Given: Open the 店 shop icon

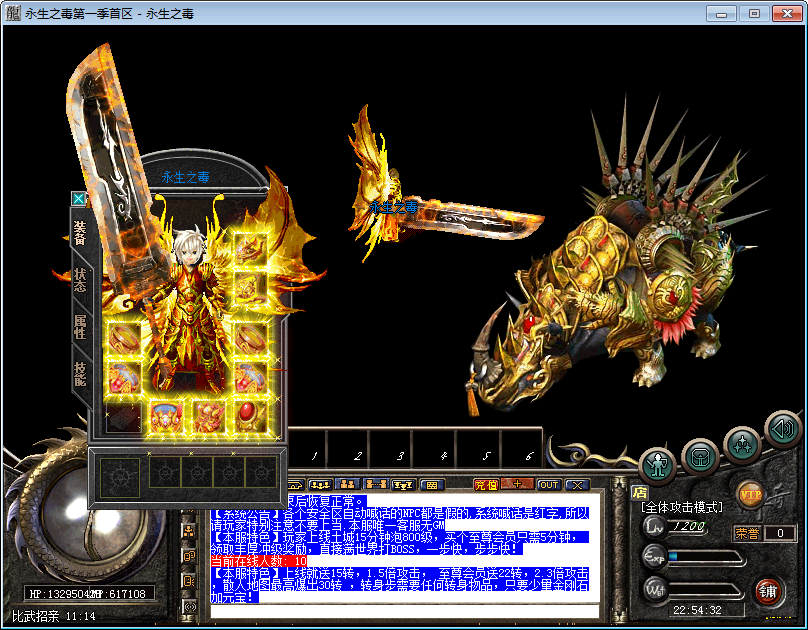Looking at the screenshot, I should tap(639, 493).
